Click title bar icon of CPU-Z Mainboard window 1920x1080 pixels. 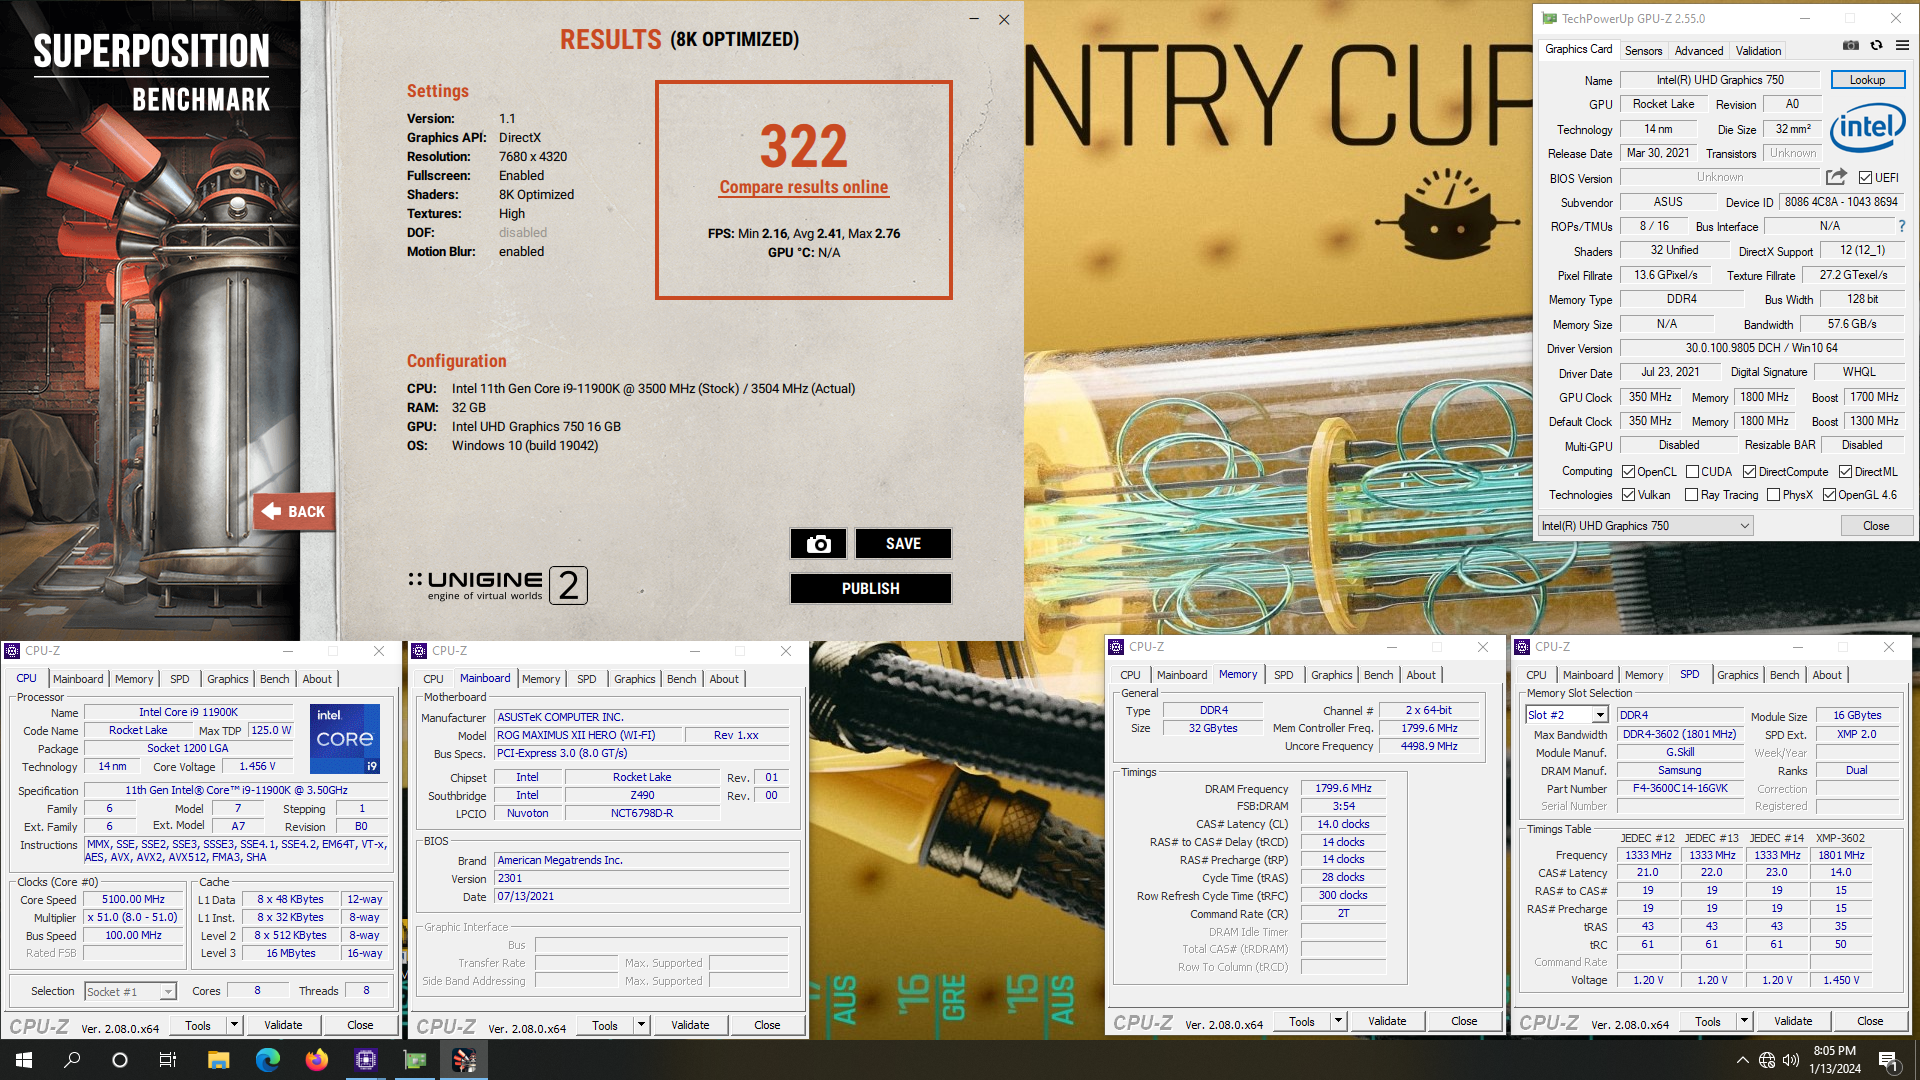[x=419, y=651]
